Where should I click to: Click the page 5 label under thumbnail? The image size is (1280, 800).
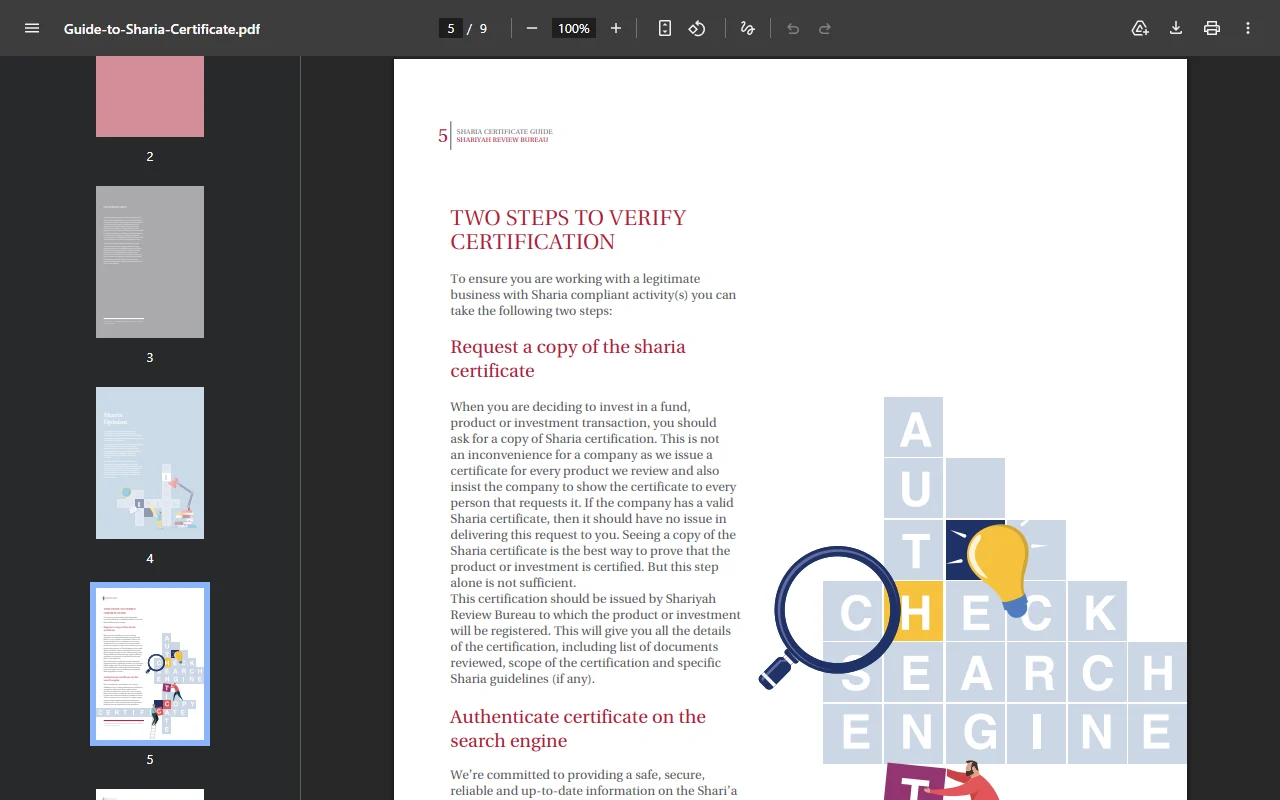[x=150, y=759]
